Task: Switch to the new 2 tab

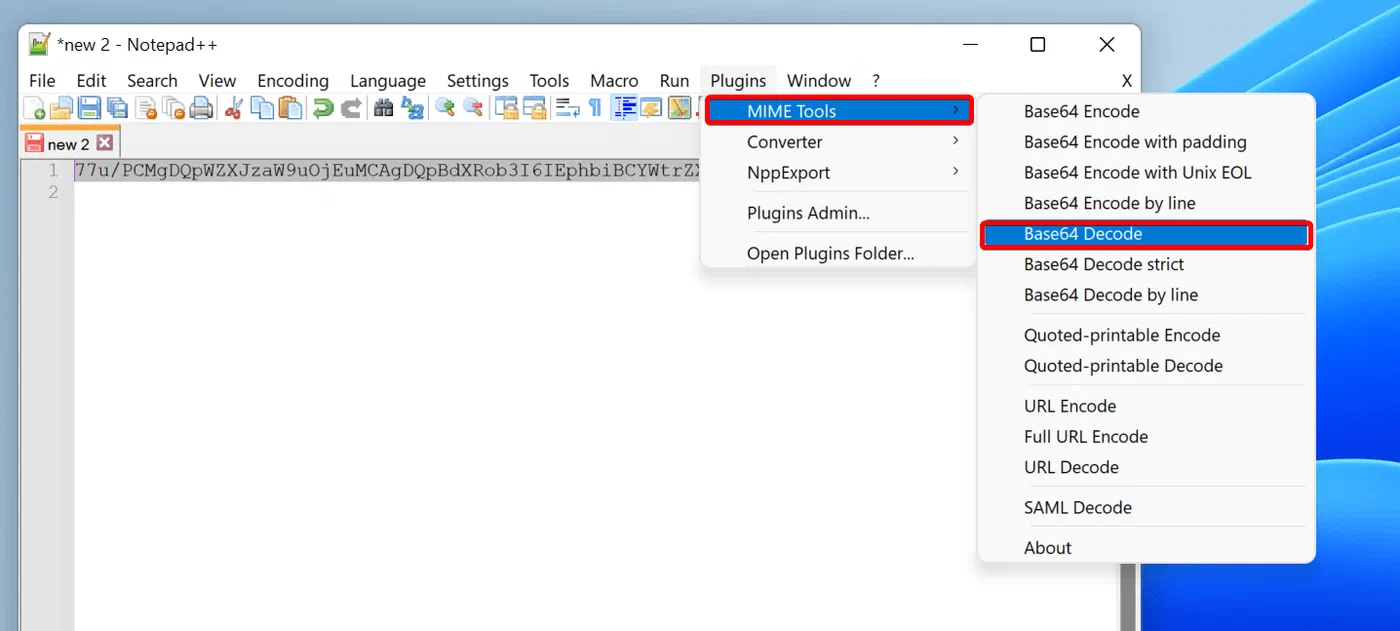Action: click(68, 144)
